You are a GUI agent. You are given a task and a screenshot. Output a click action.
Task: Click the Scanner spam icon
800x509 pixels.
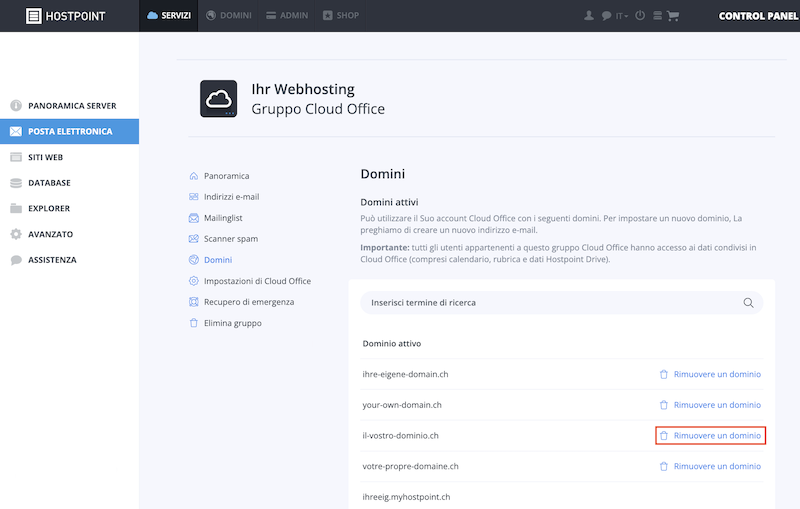[x=193, y=239]
